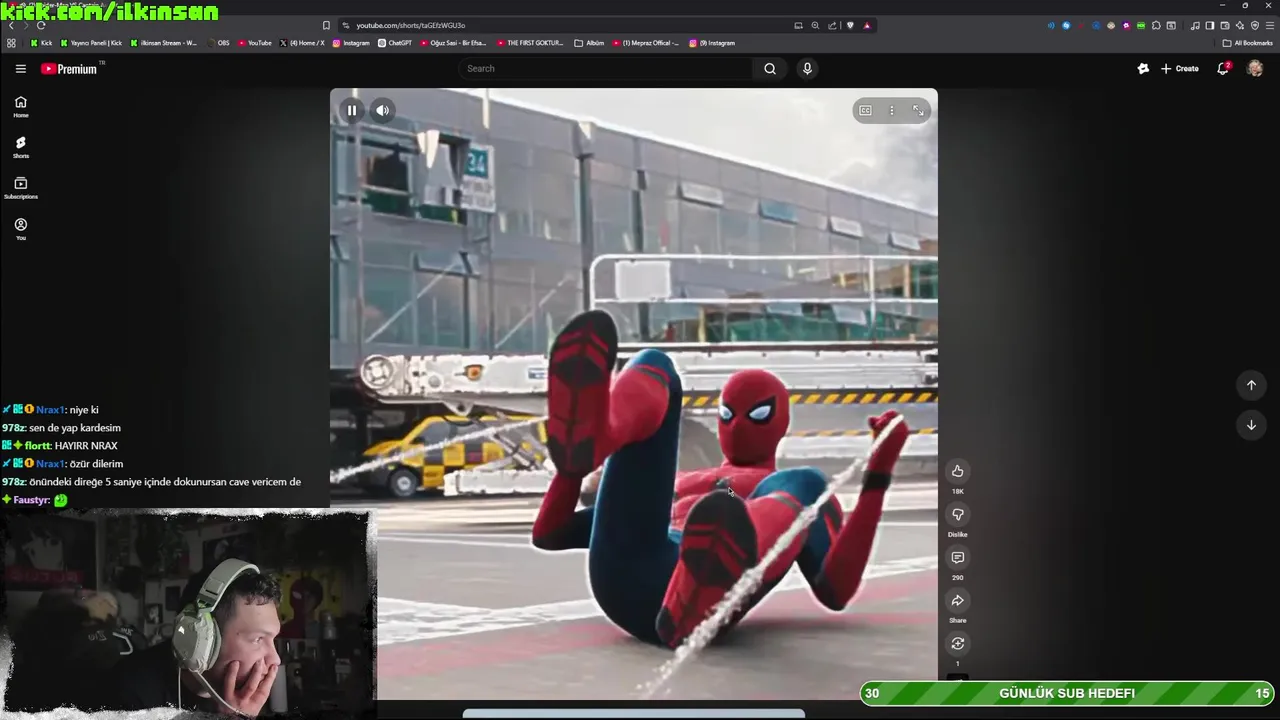Open the YouTube guide hamburger menu
This screenshot has width=1280, height=720.
point(20,69)
